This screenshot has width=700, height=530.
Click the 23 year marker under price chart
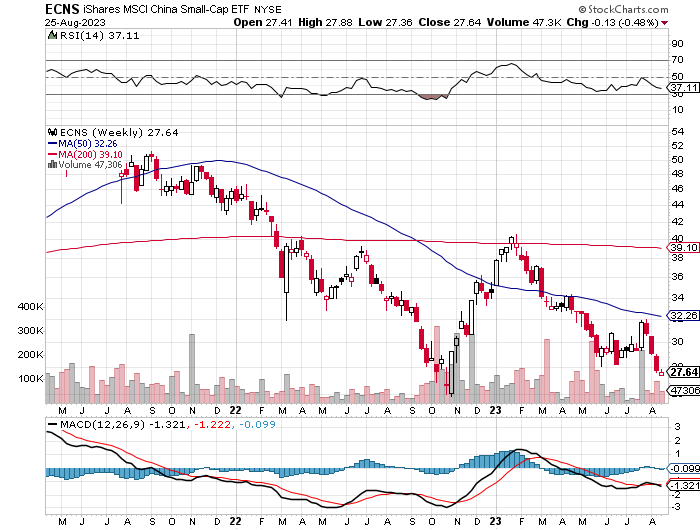point(496,410)
